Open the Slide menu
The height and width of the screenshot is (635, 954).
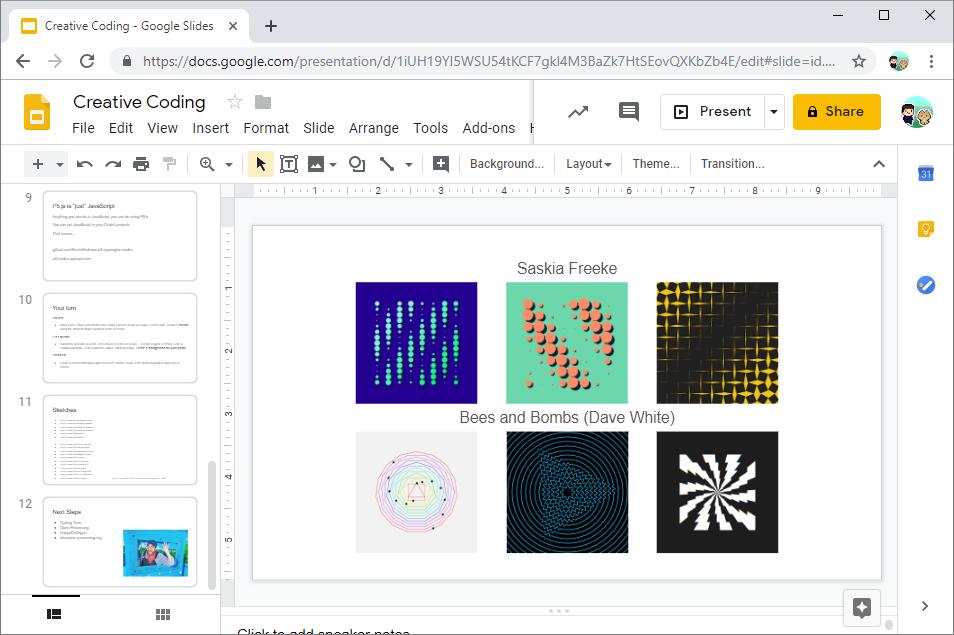pyautogui.click(x=319, y=128)
